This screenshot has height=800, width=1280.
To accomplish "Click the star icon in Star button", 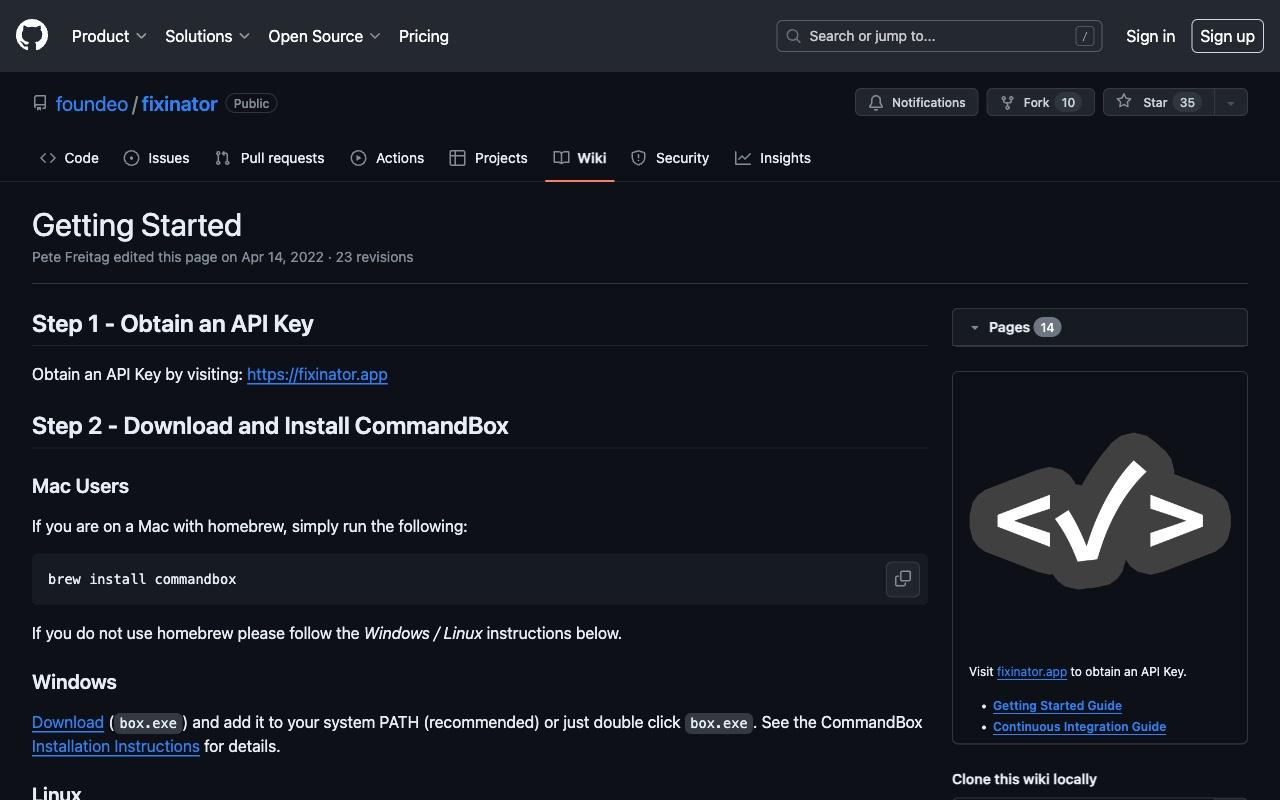I will coord(1124,101).
